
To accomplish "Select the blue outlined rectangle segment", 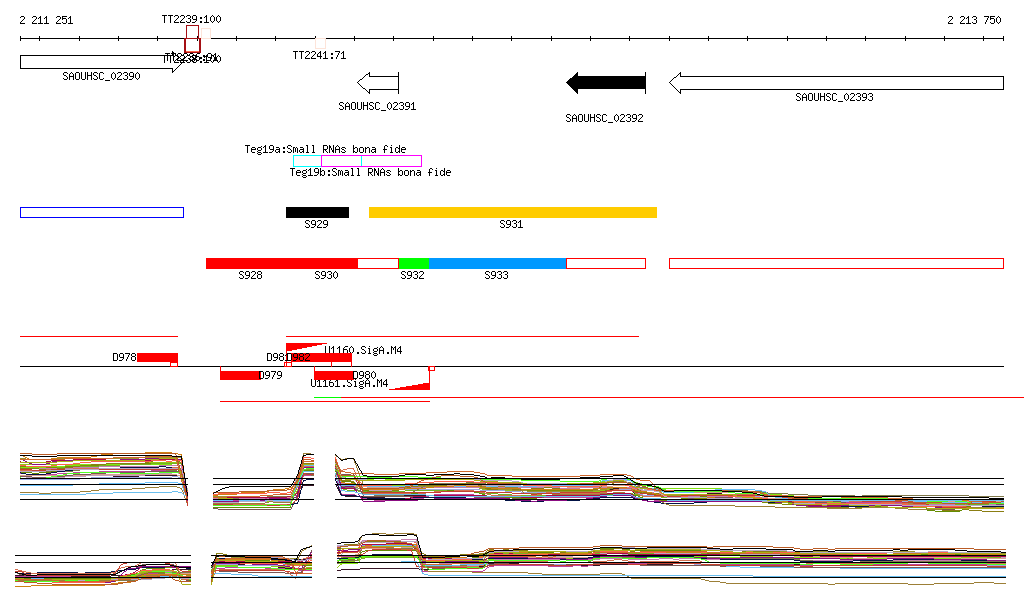I will [102, 213].
